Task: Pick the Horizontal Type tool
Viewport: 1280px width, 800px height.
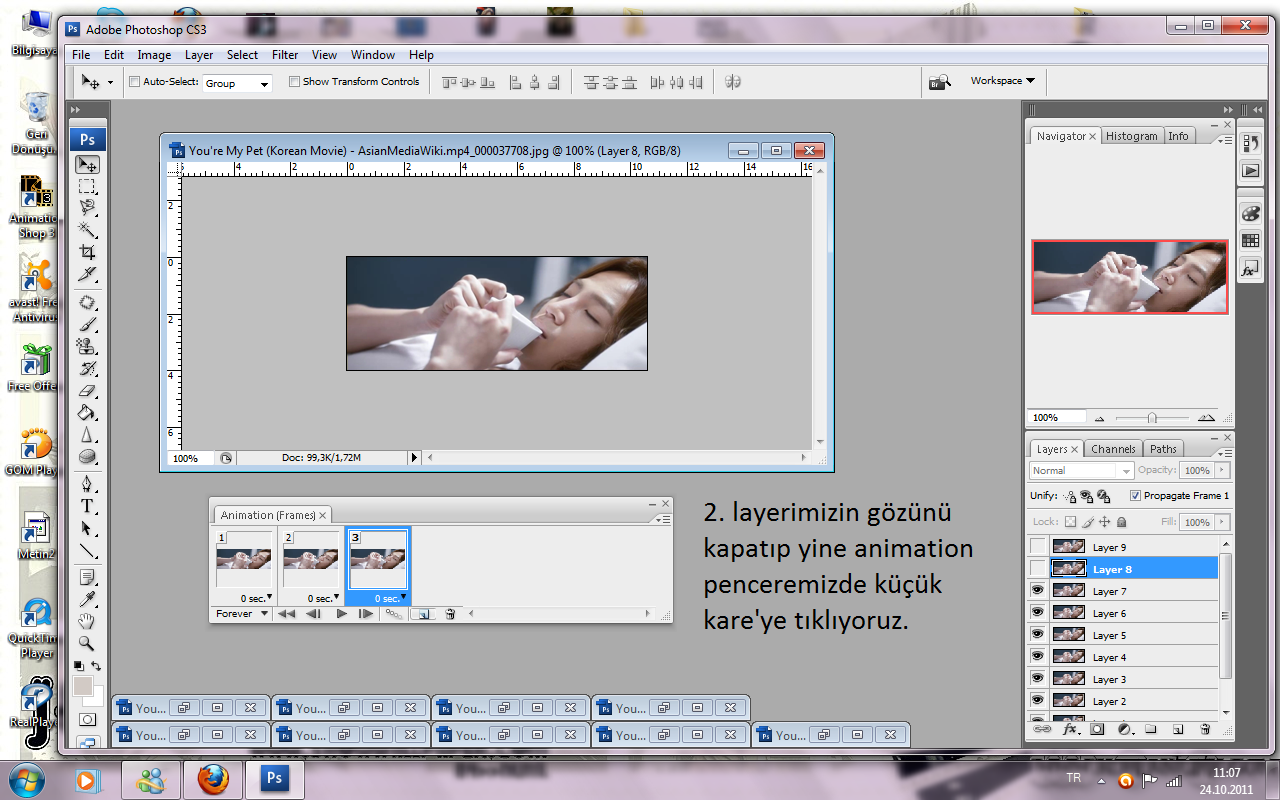Action: tap(88, 506)
